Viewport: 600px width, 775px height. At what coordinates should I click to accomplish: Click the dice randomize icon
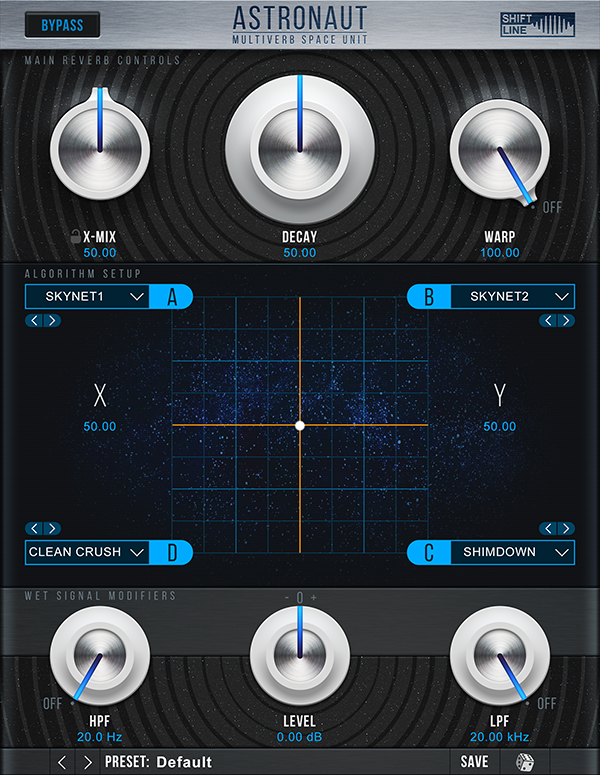[x=525, y=762]
